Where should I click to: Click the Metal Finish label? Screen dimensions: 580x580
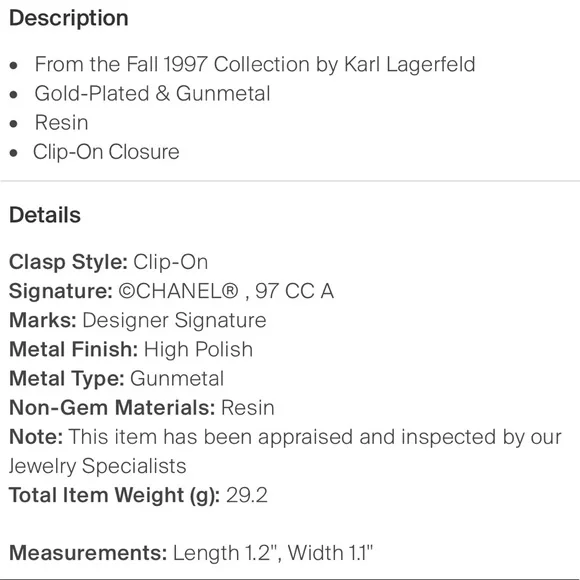(x=74, y=350)
